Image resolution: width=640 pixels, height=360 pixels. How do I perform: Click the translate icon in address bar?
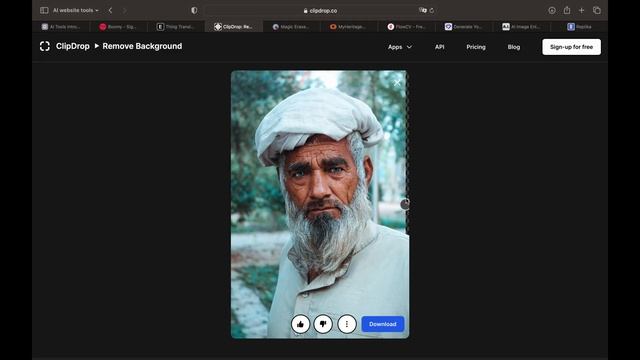pos(422,10)
